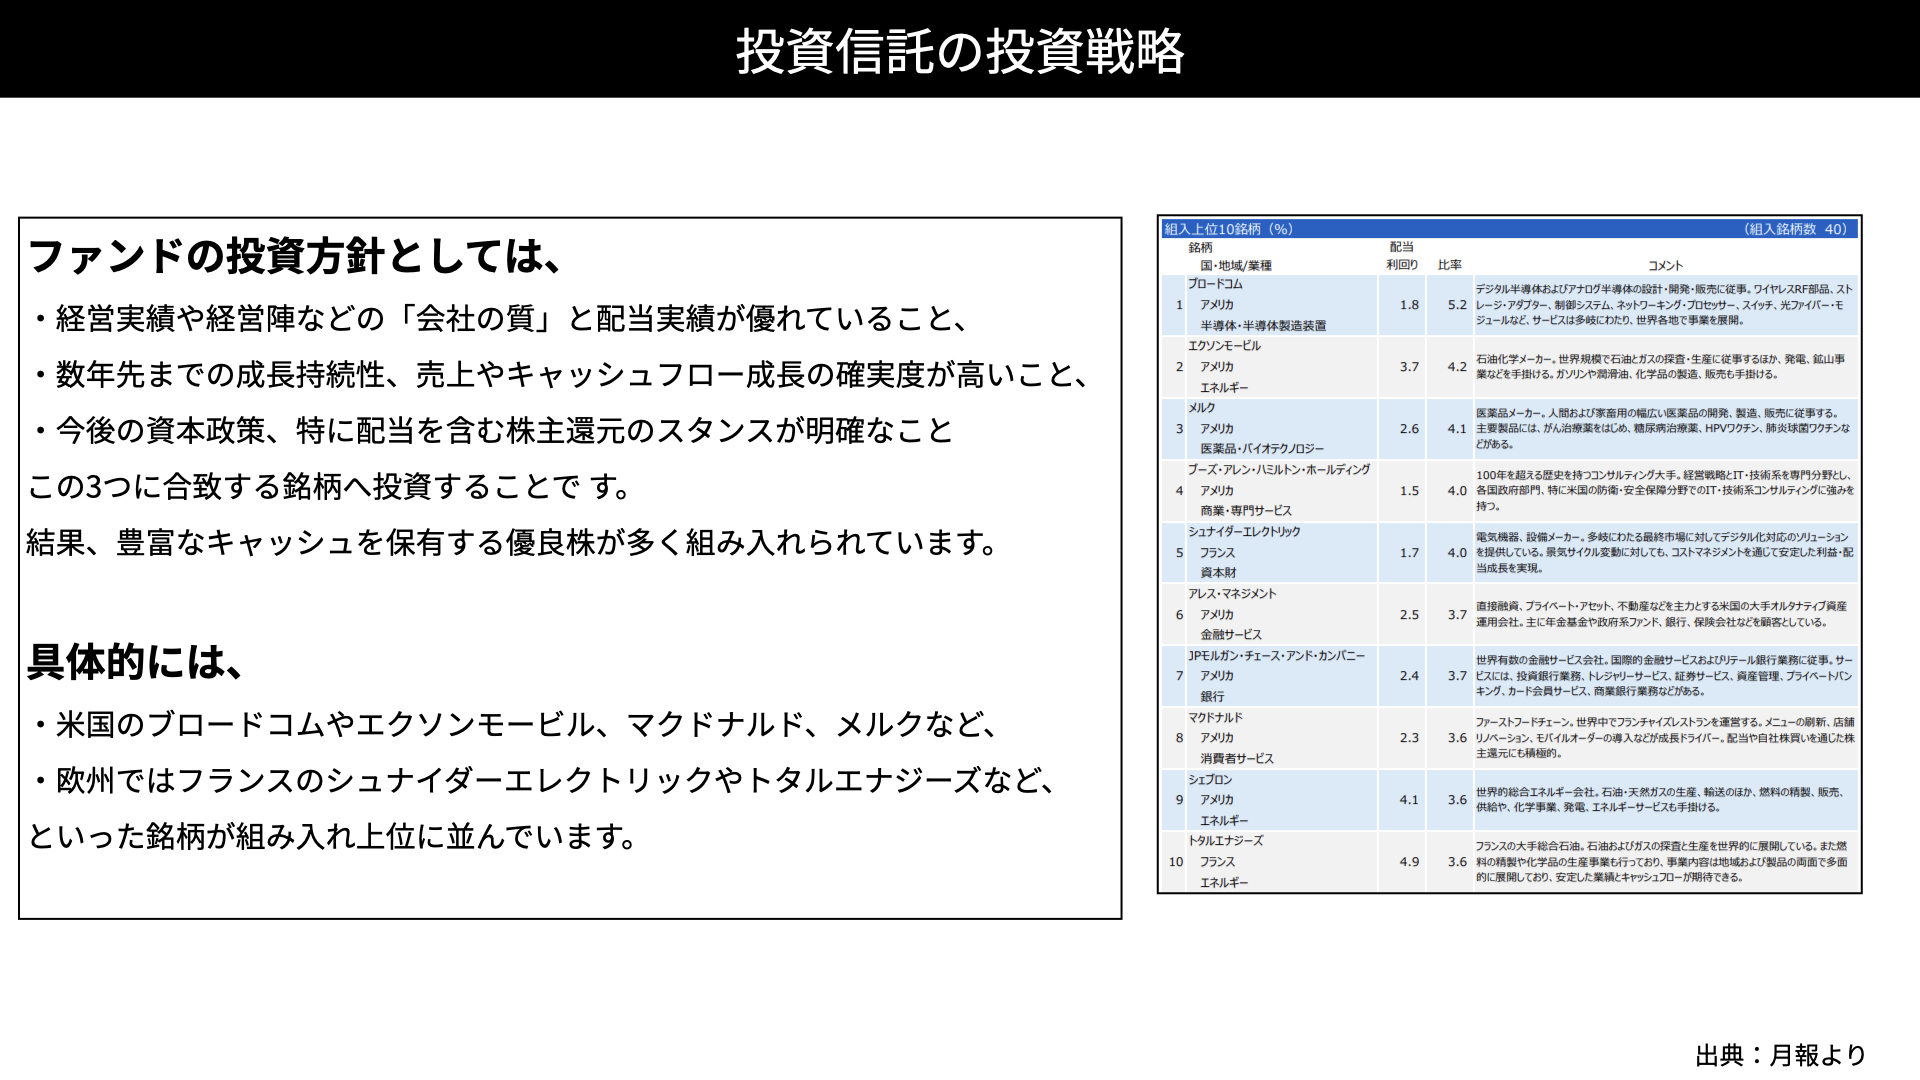Click the sector 商業・専門サービス

click(x=1246, y=511)
